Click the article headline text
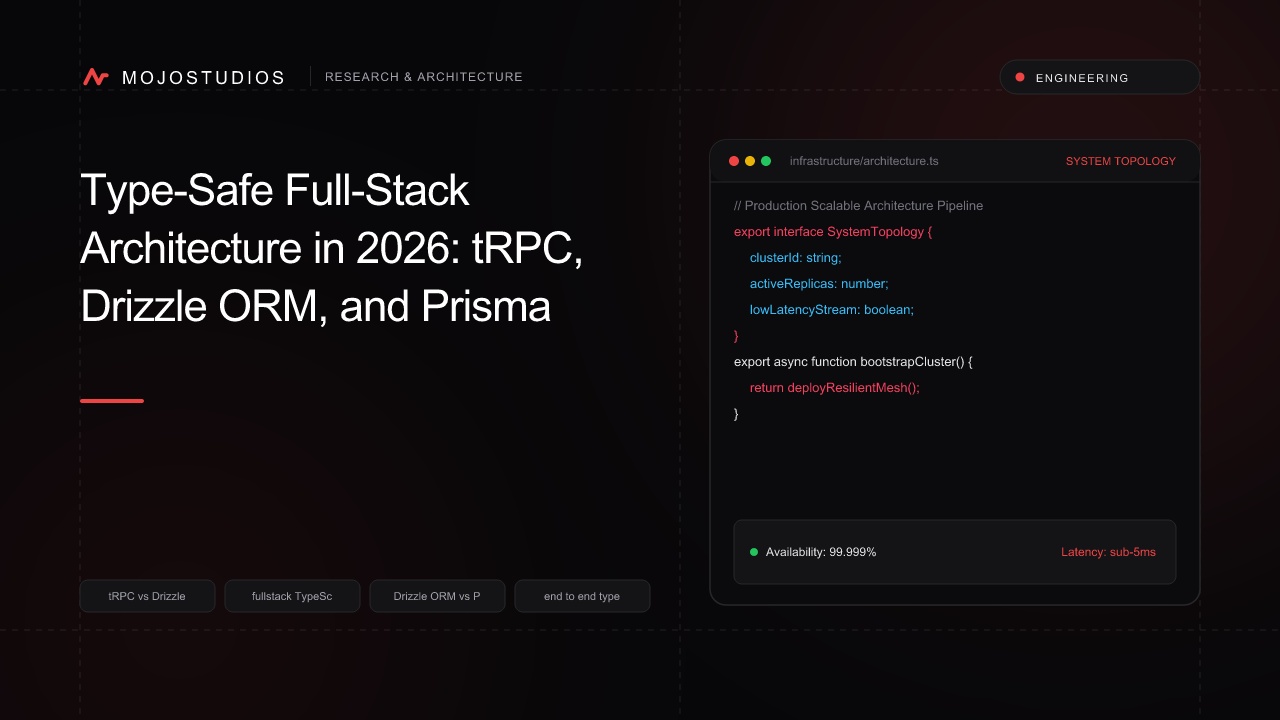 331,248
